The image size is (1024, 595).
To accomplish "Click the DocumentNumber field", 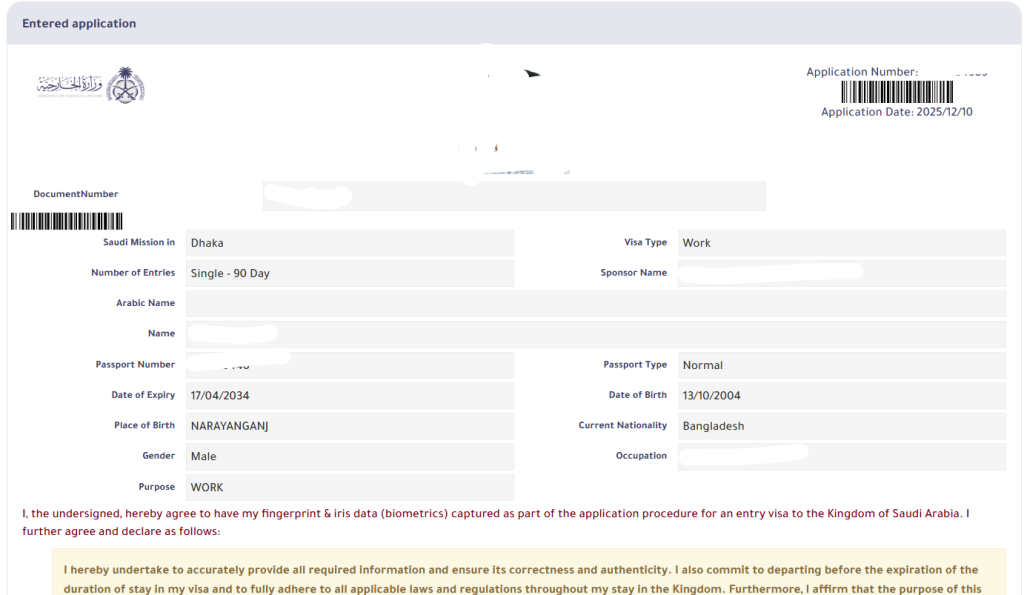I will click(x=514, y=196).
